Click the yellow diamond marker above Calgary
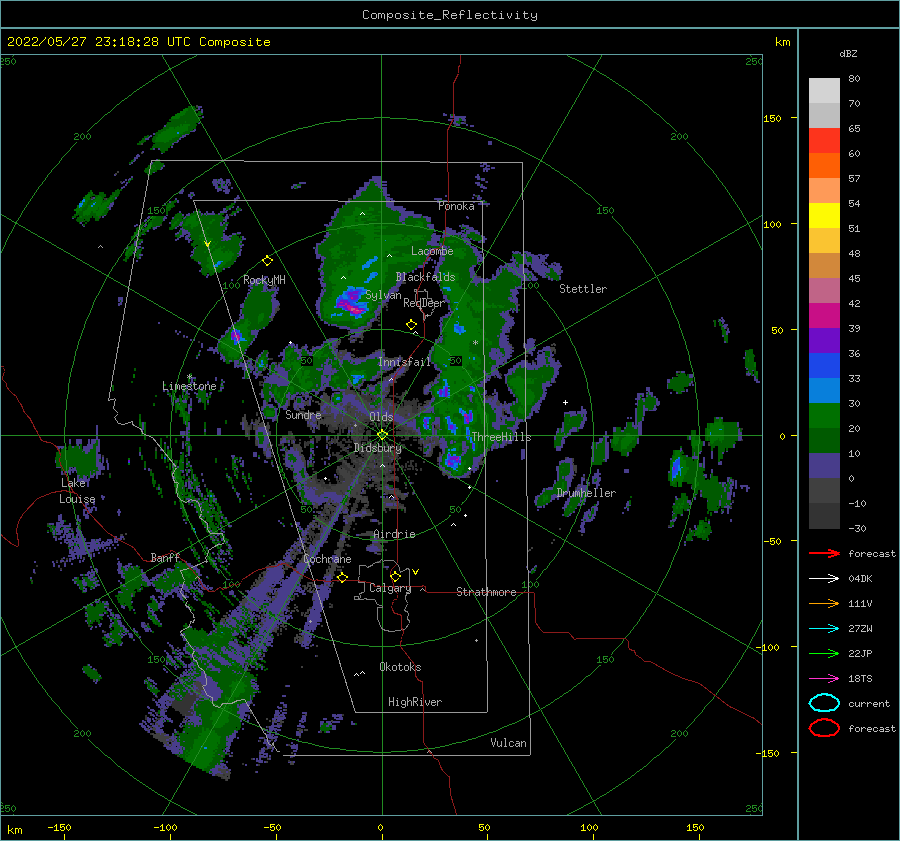 [395, 576]
